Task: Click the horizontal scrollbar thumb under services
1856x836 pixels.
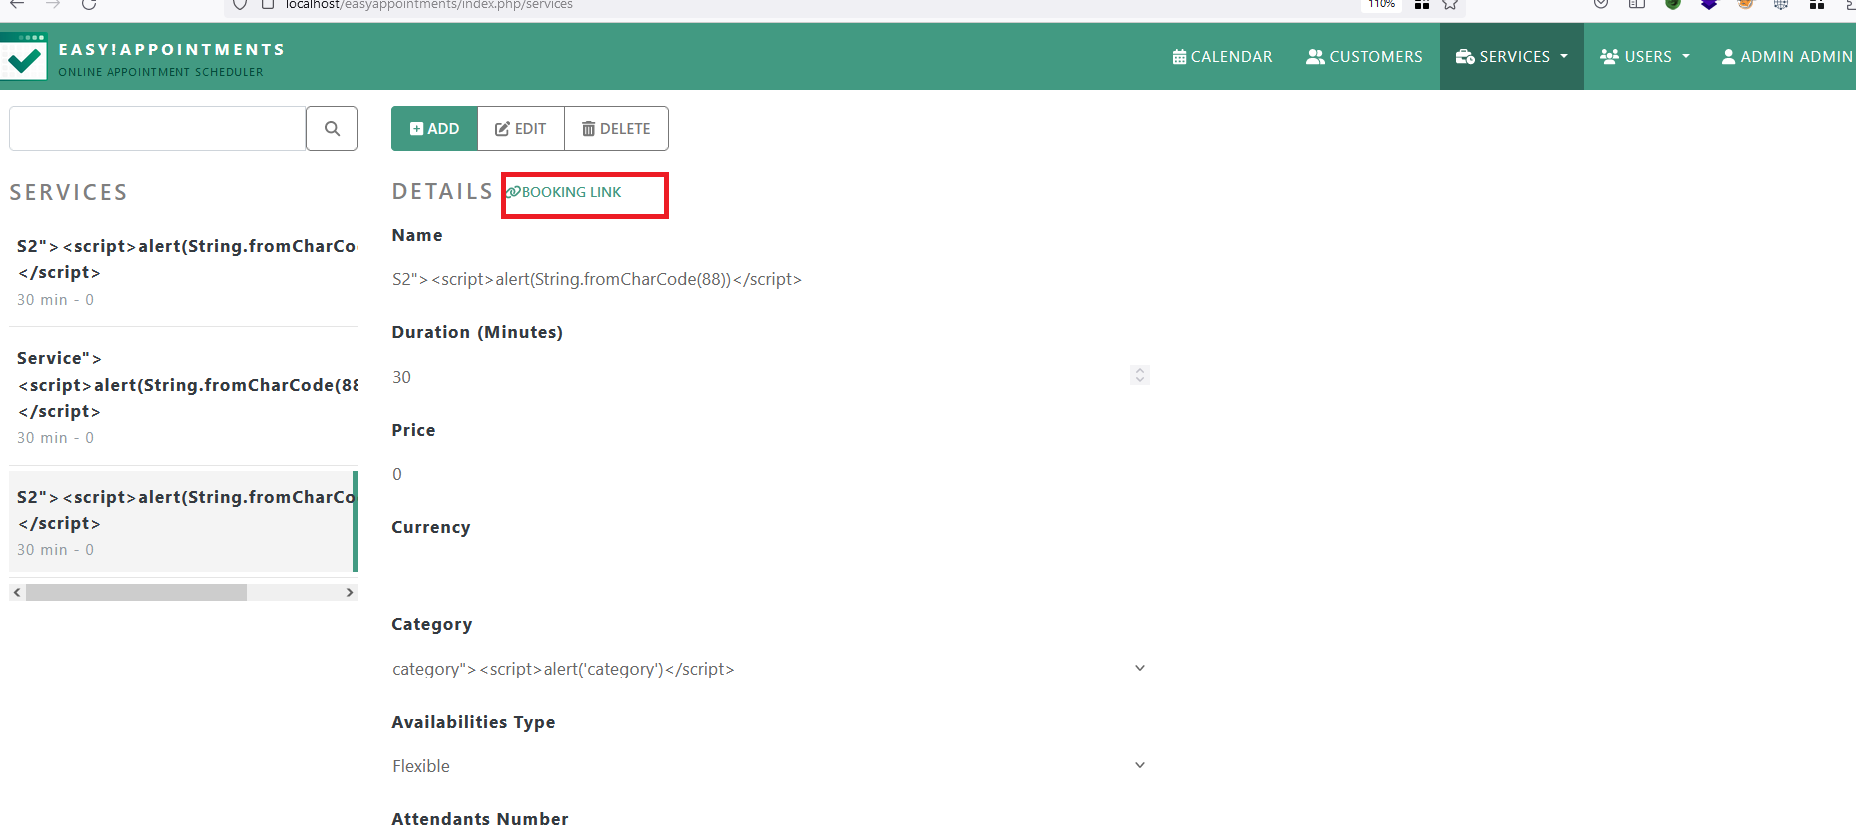Action: coord(137,593)
